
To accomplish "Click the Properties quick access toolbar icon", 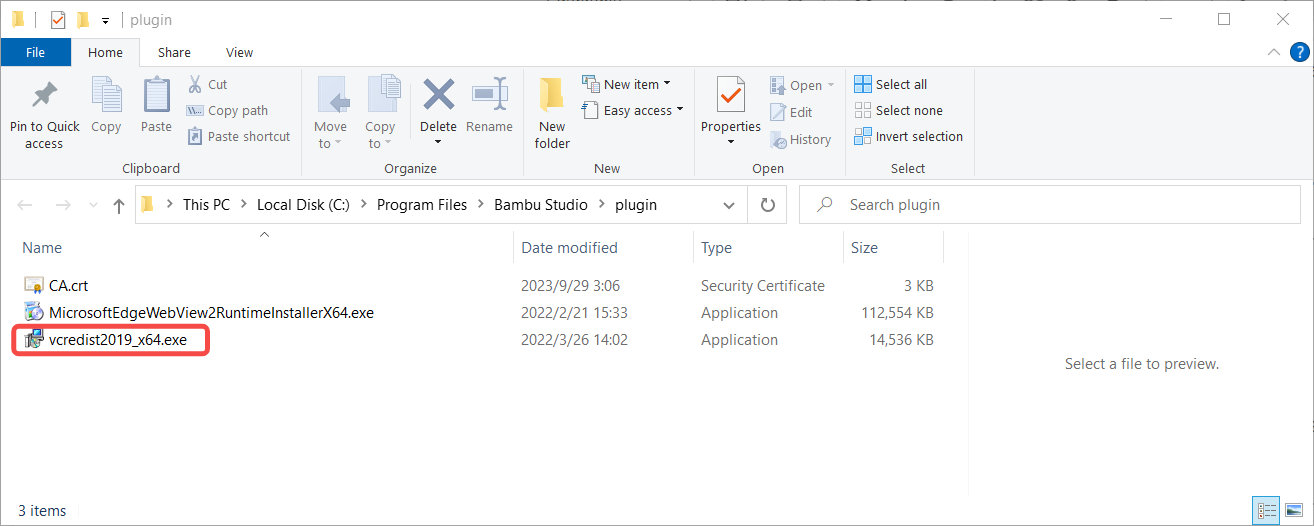I will [58, 19].
